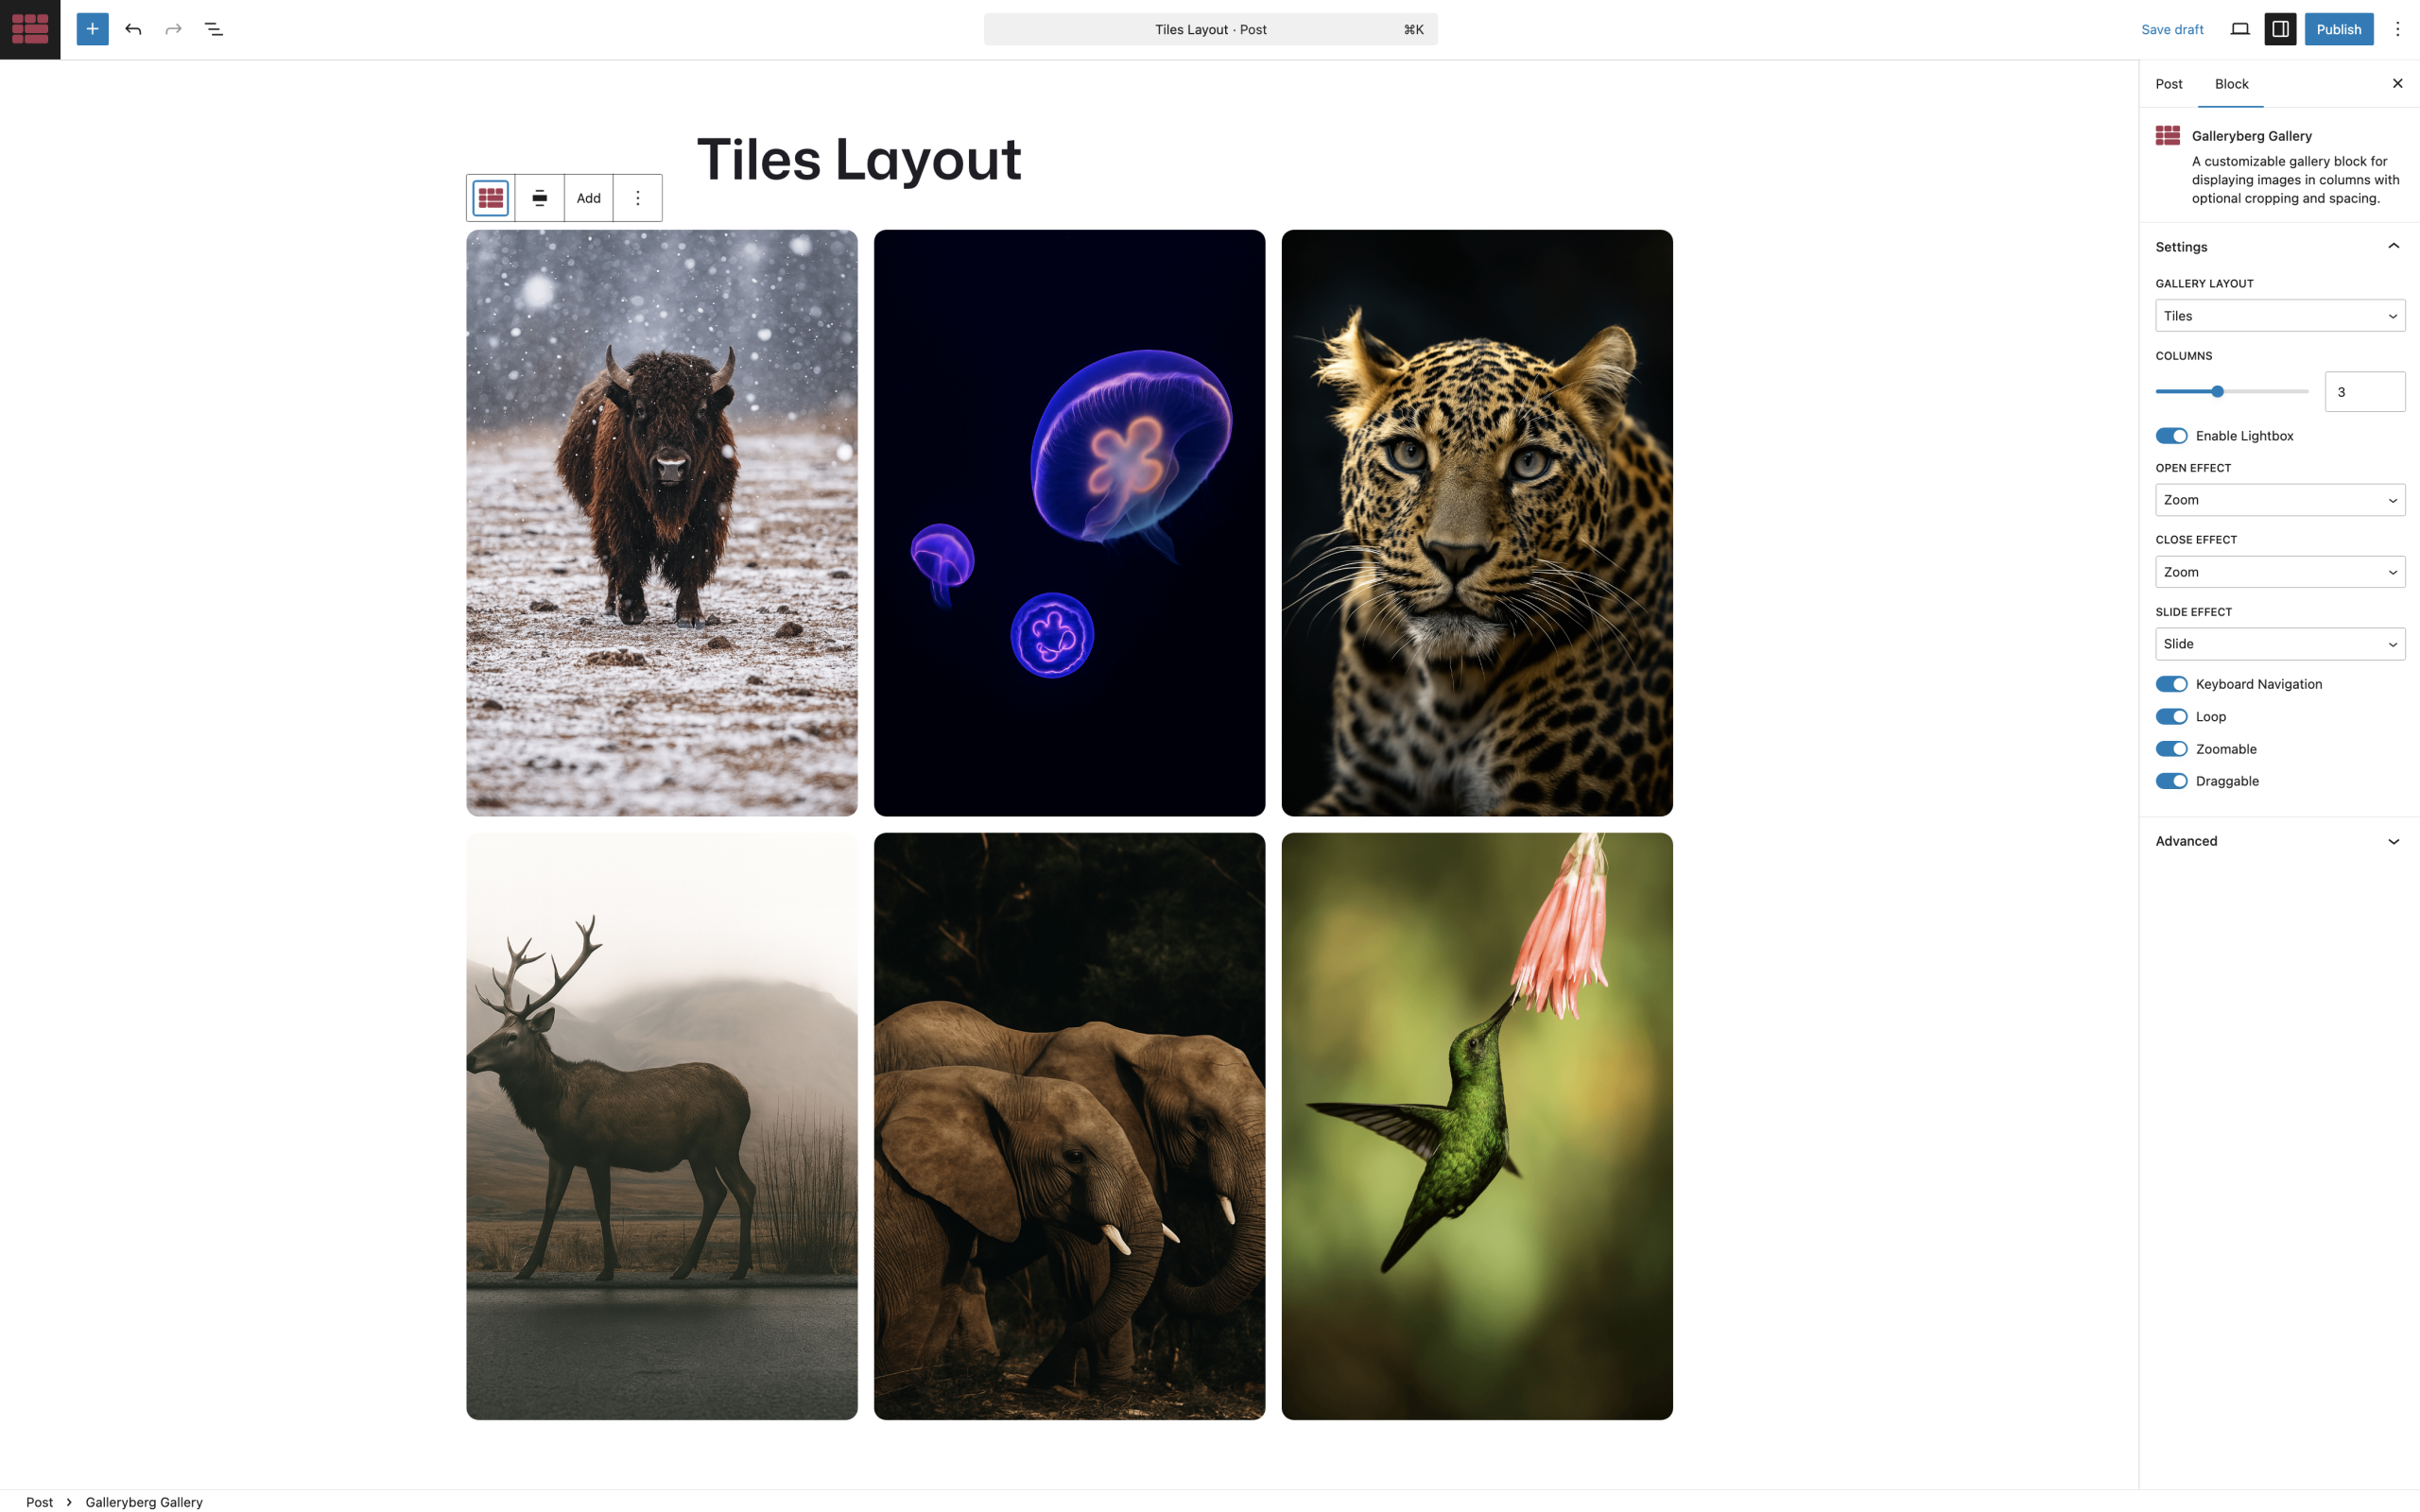Open the Open Effect dropdown
Viewport: 2420px width, 1512px height.
[2279, 499]
